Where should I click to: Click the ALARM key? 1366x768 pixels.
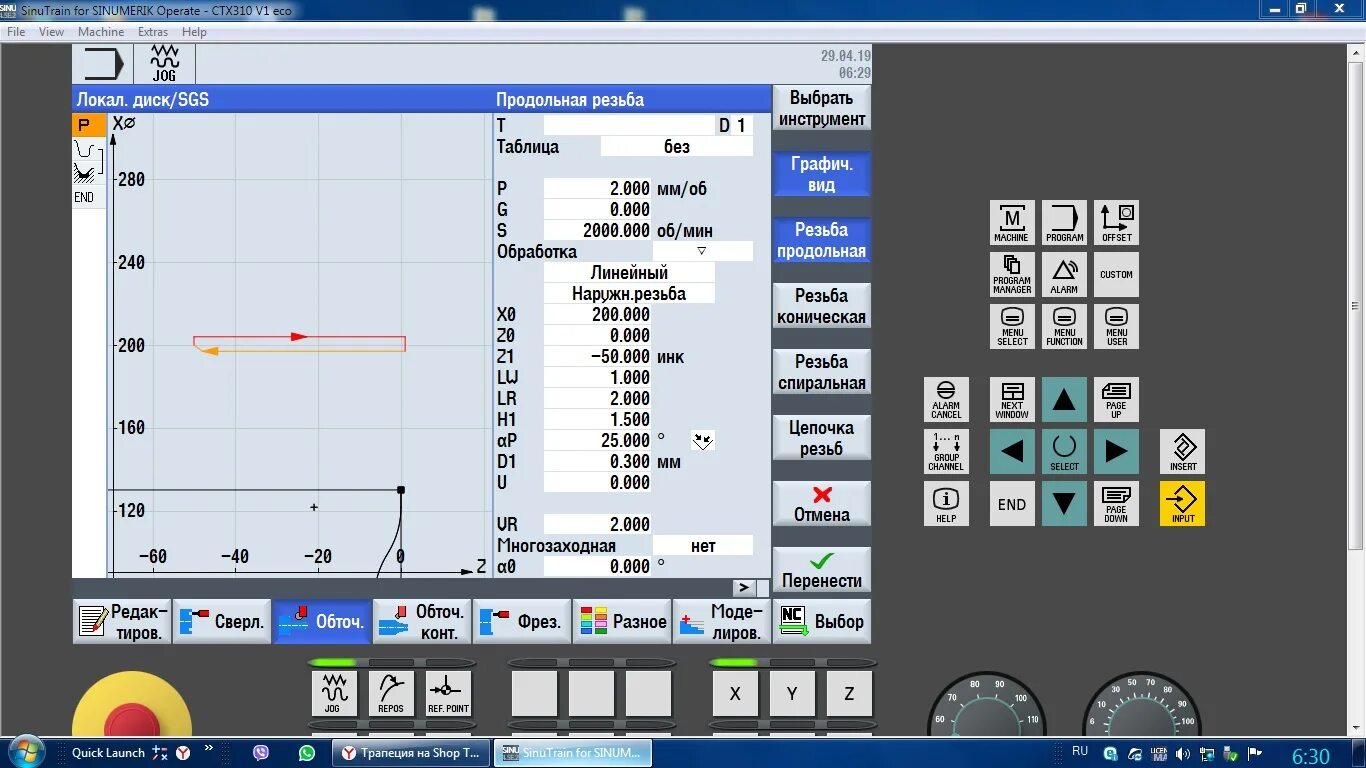click(1064, 274)
